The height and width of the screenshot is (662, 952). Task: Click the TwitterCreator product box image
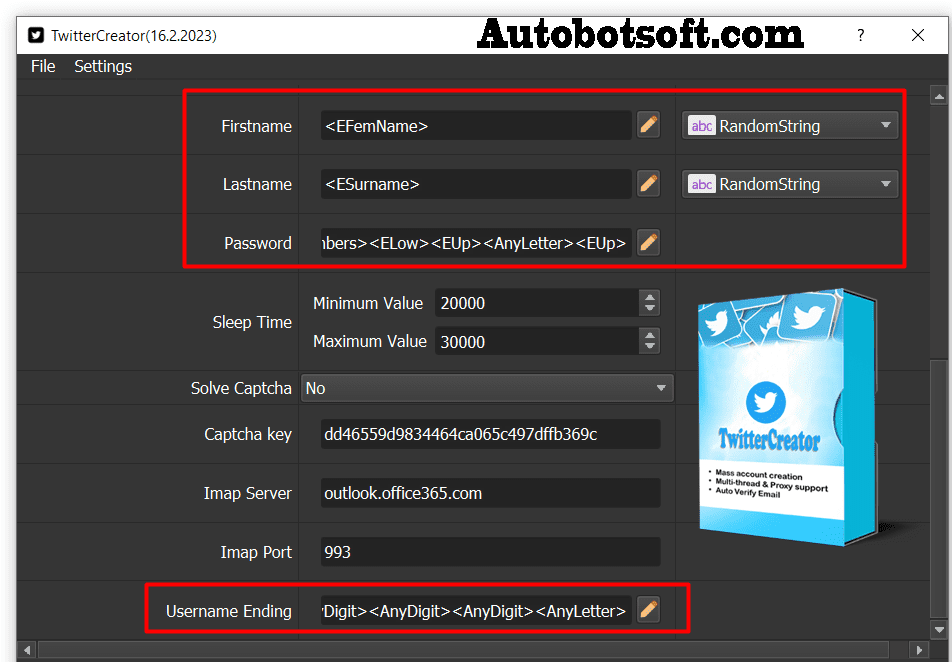point(788,417)
